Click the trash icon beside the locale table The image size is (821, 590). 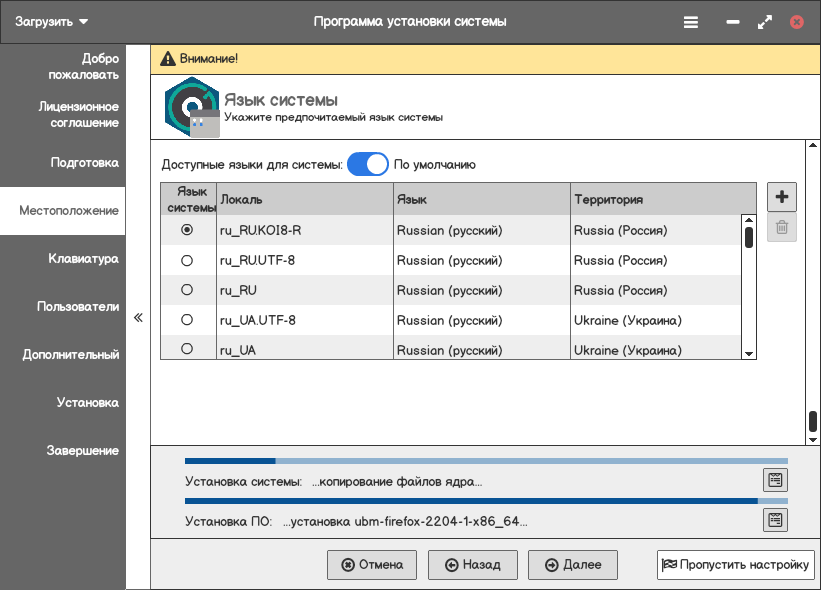coord(782,228)
